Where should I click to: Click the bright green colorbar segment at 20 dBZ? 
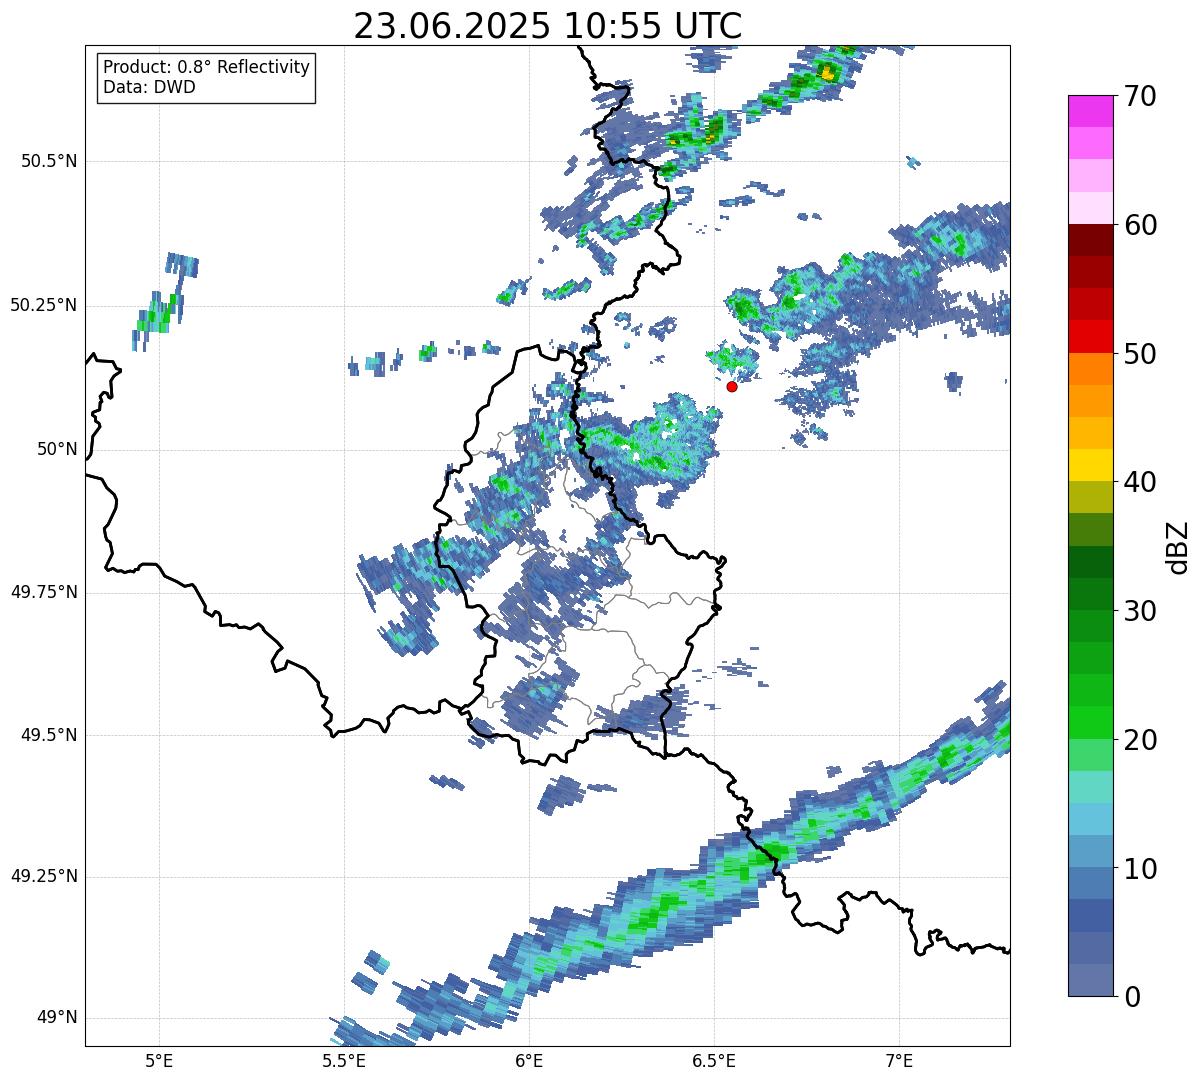[1090, 722]
